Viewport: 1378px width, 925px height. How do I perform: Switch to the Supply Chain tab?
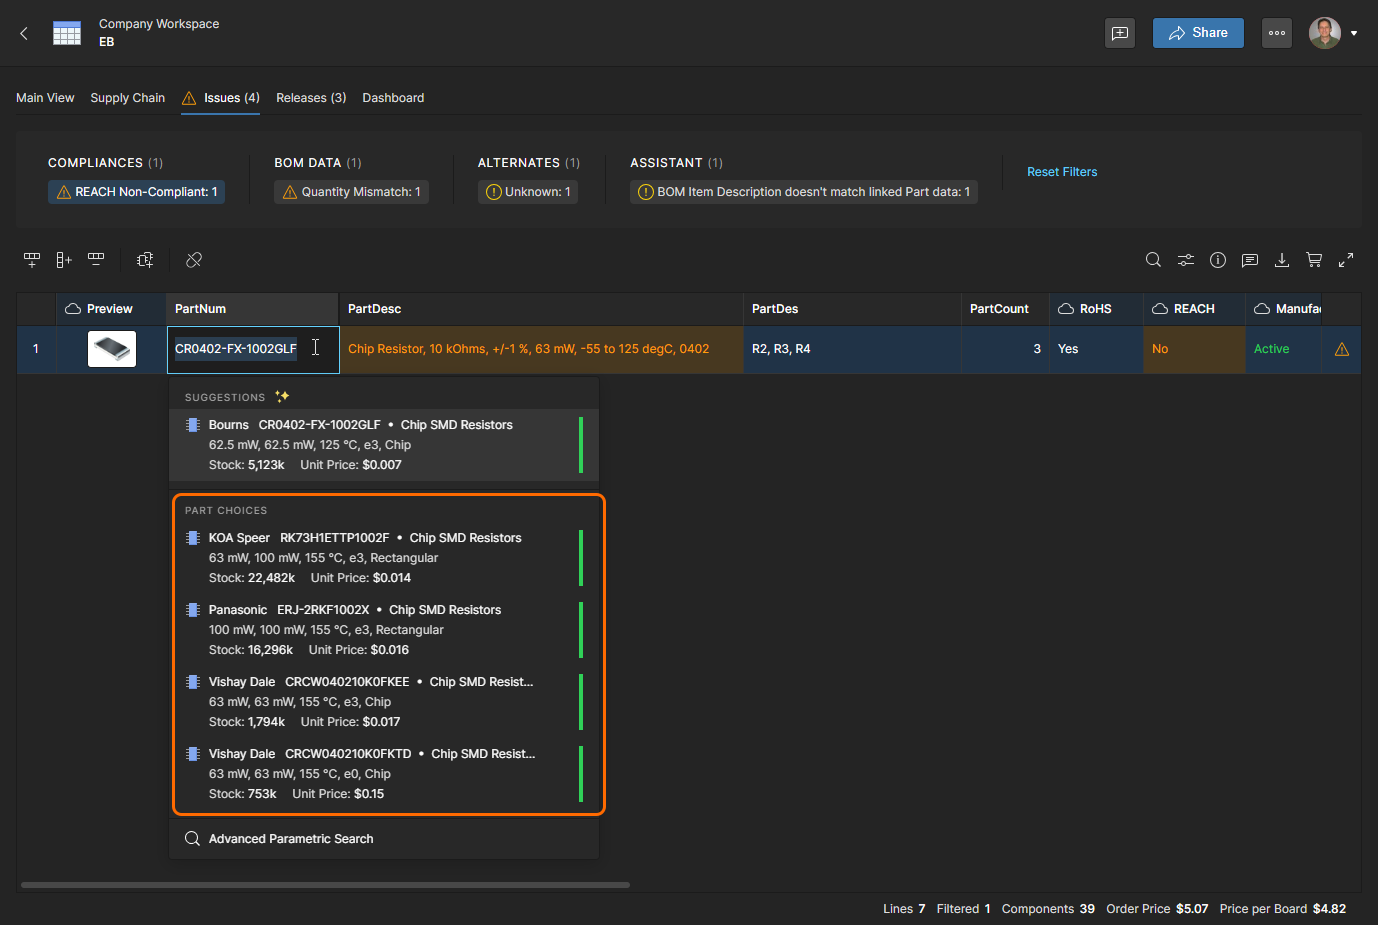click(x=127, y=98)
